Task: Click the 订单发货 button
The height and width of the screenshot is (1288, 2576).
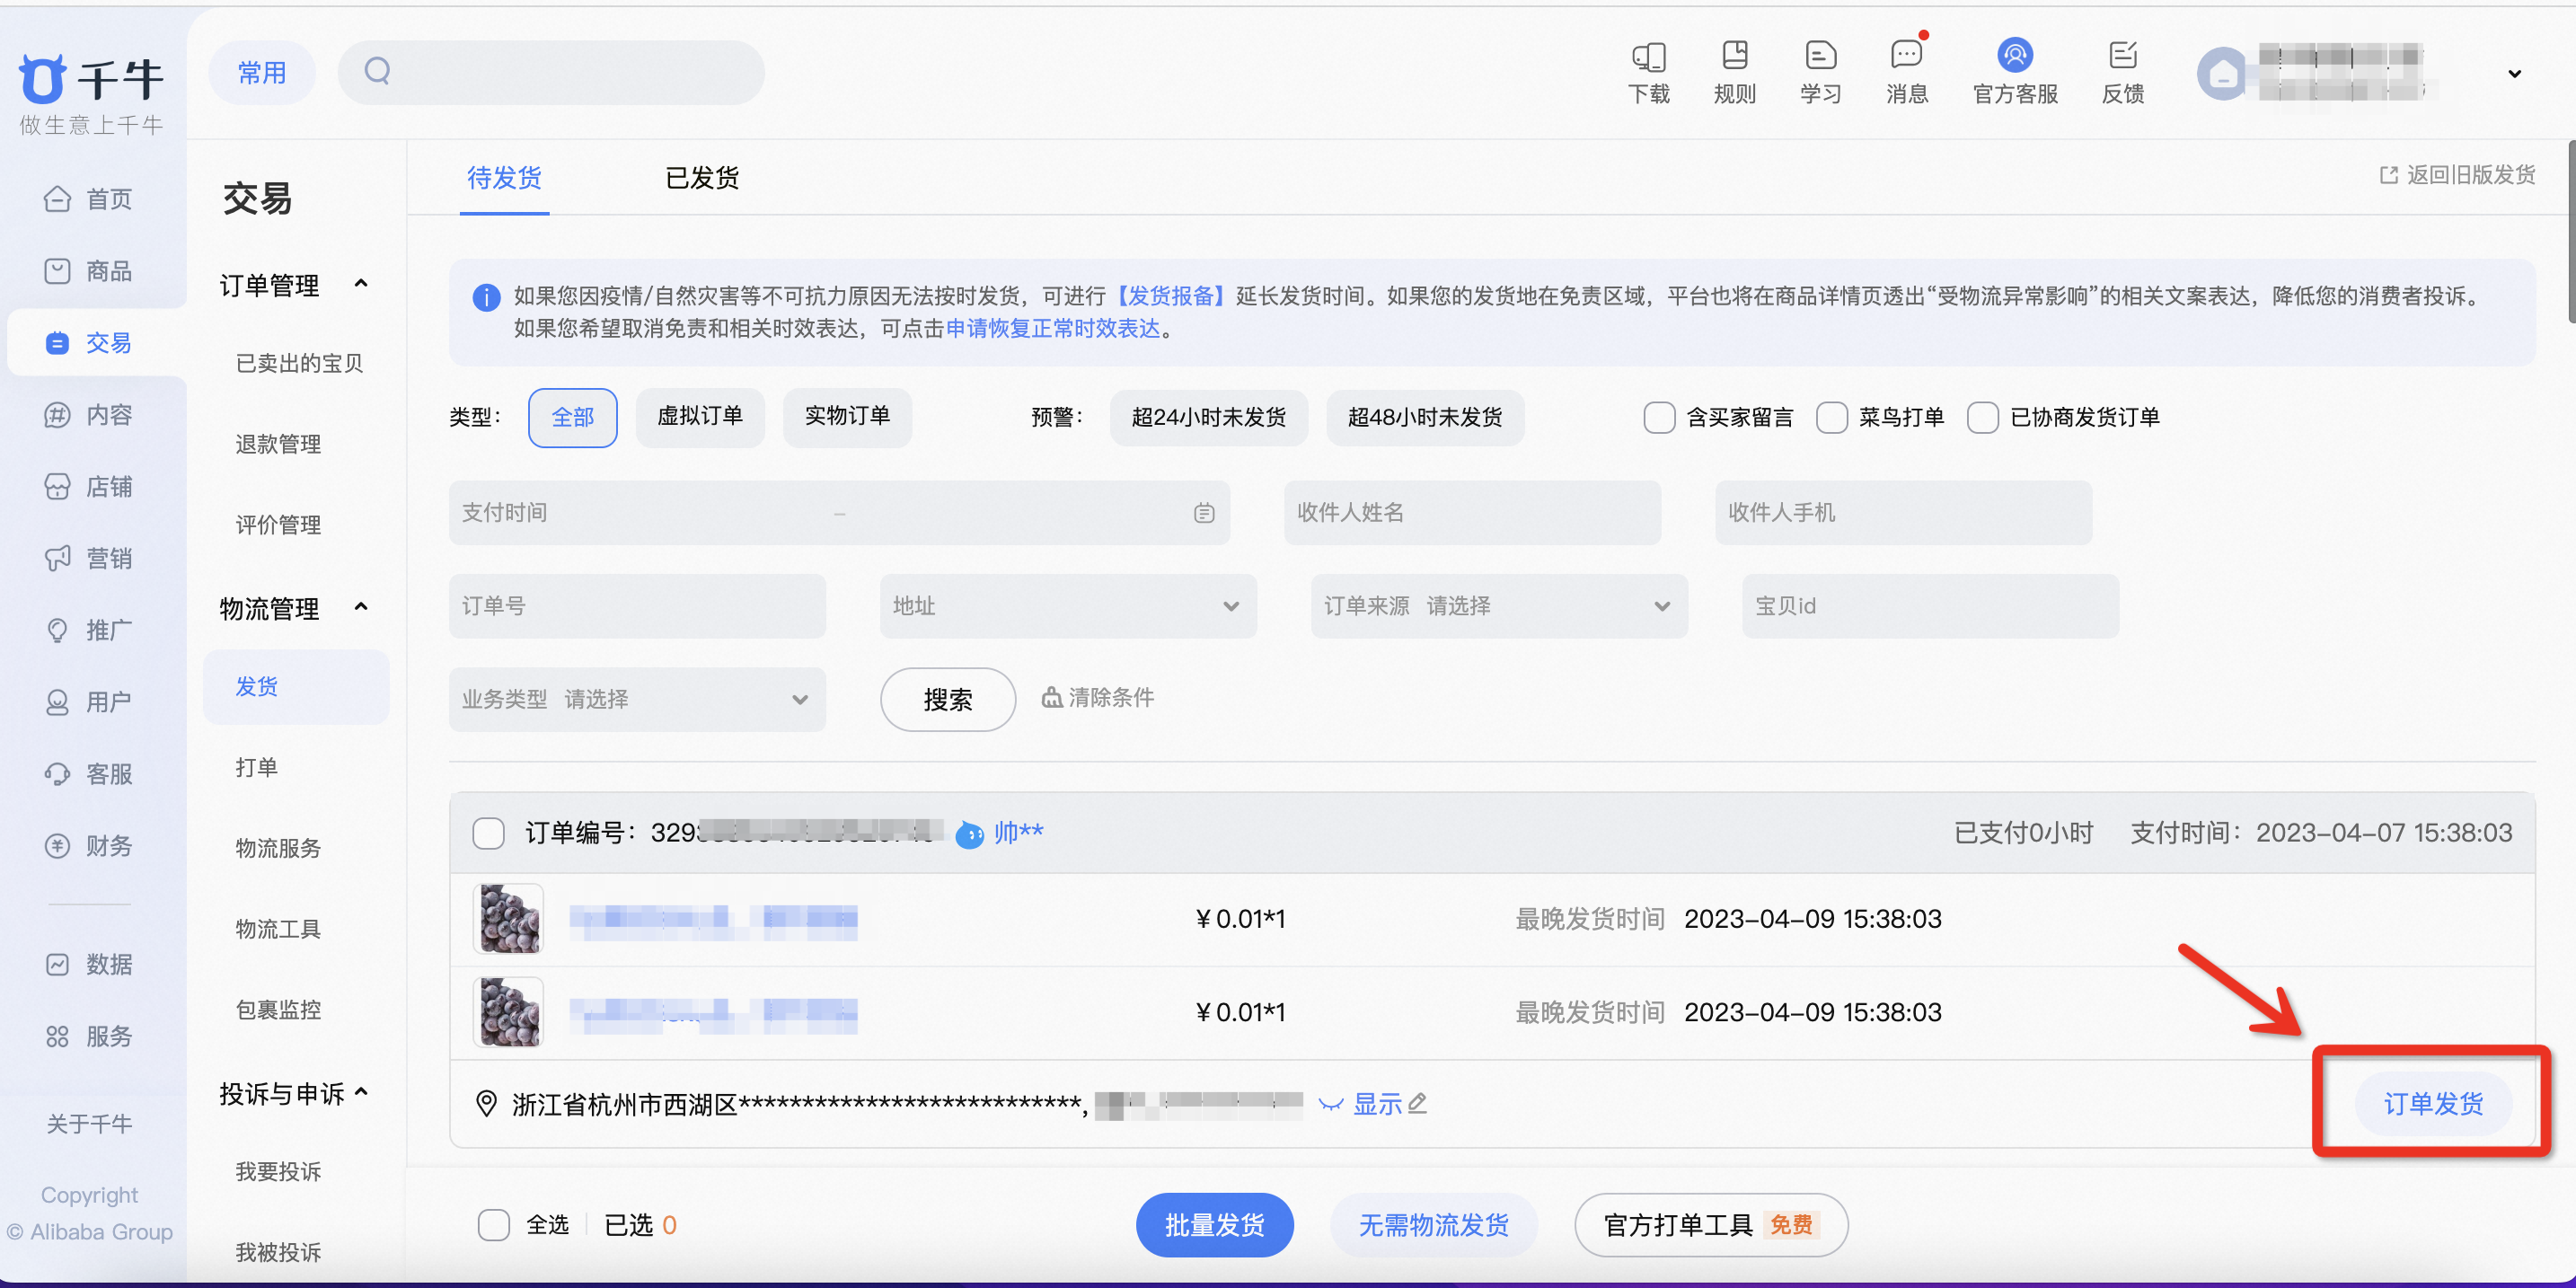Action: click(2433, 1104)
